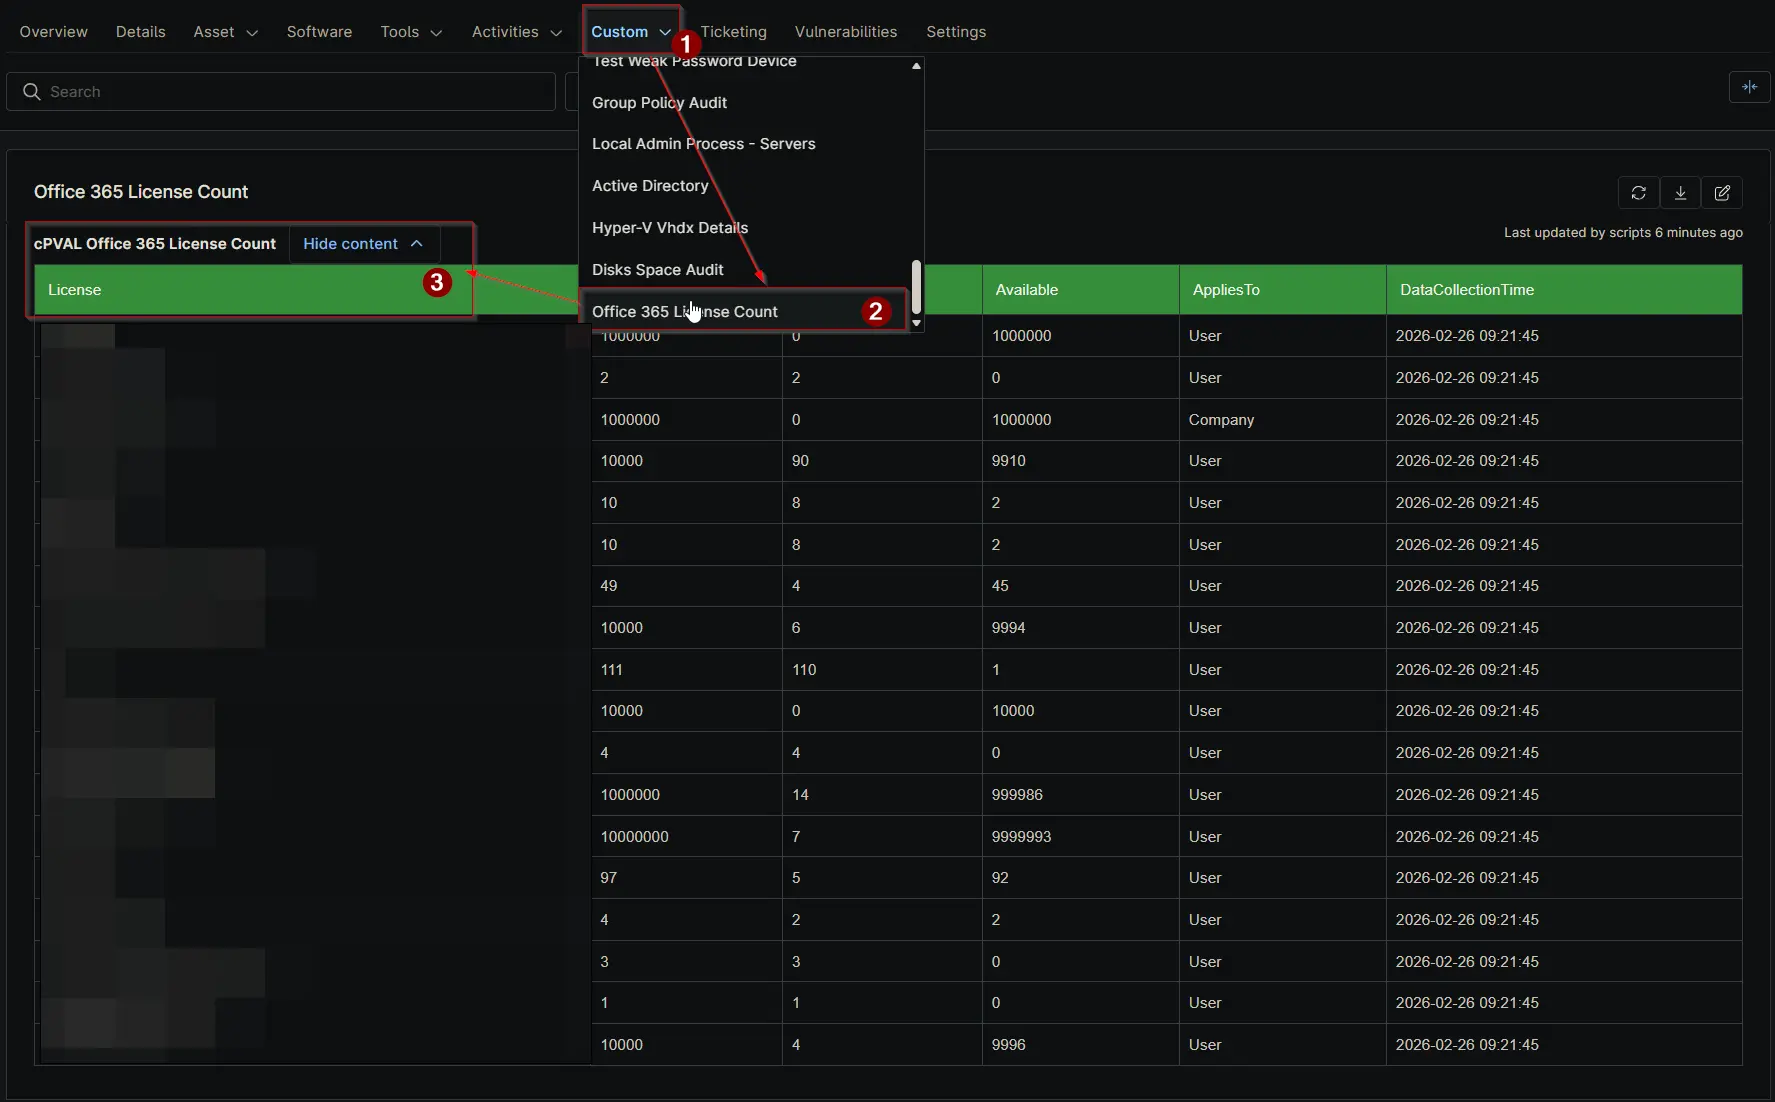1775x1102 pixels.
Task: Close the Custom dropdown menu
Action: pos(630,32)
